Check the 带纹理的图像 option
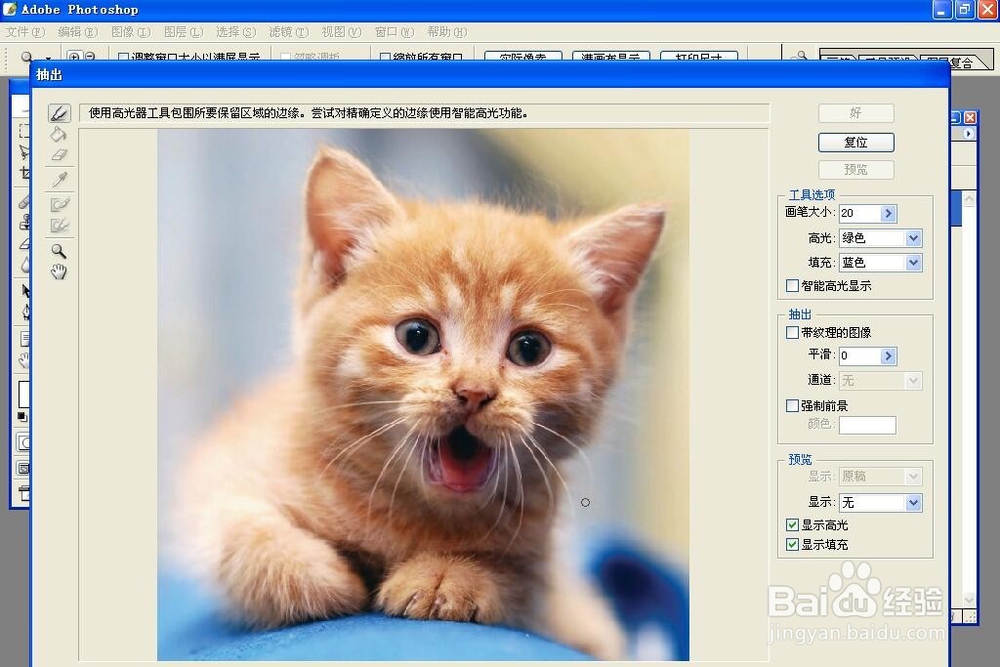The image size is (1000, 667). tap(791, 332)
